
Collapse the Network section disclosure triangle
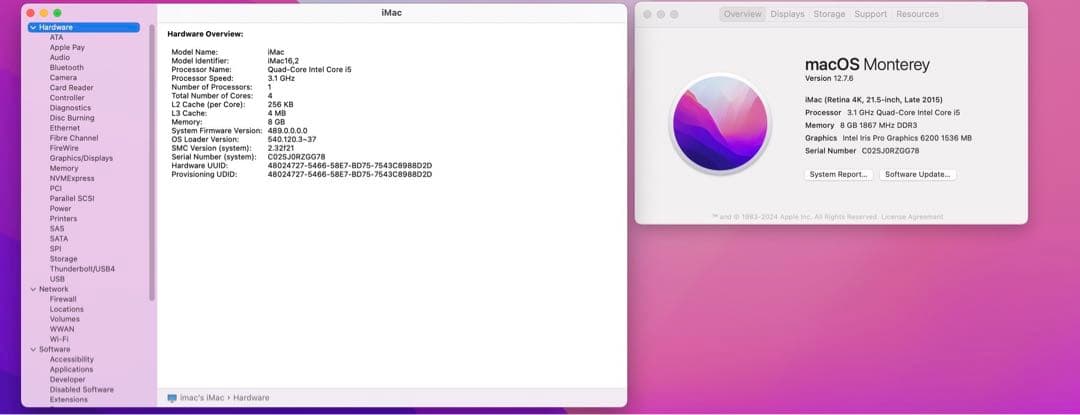[x=33, y=289]
